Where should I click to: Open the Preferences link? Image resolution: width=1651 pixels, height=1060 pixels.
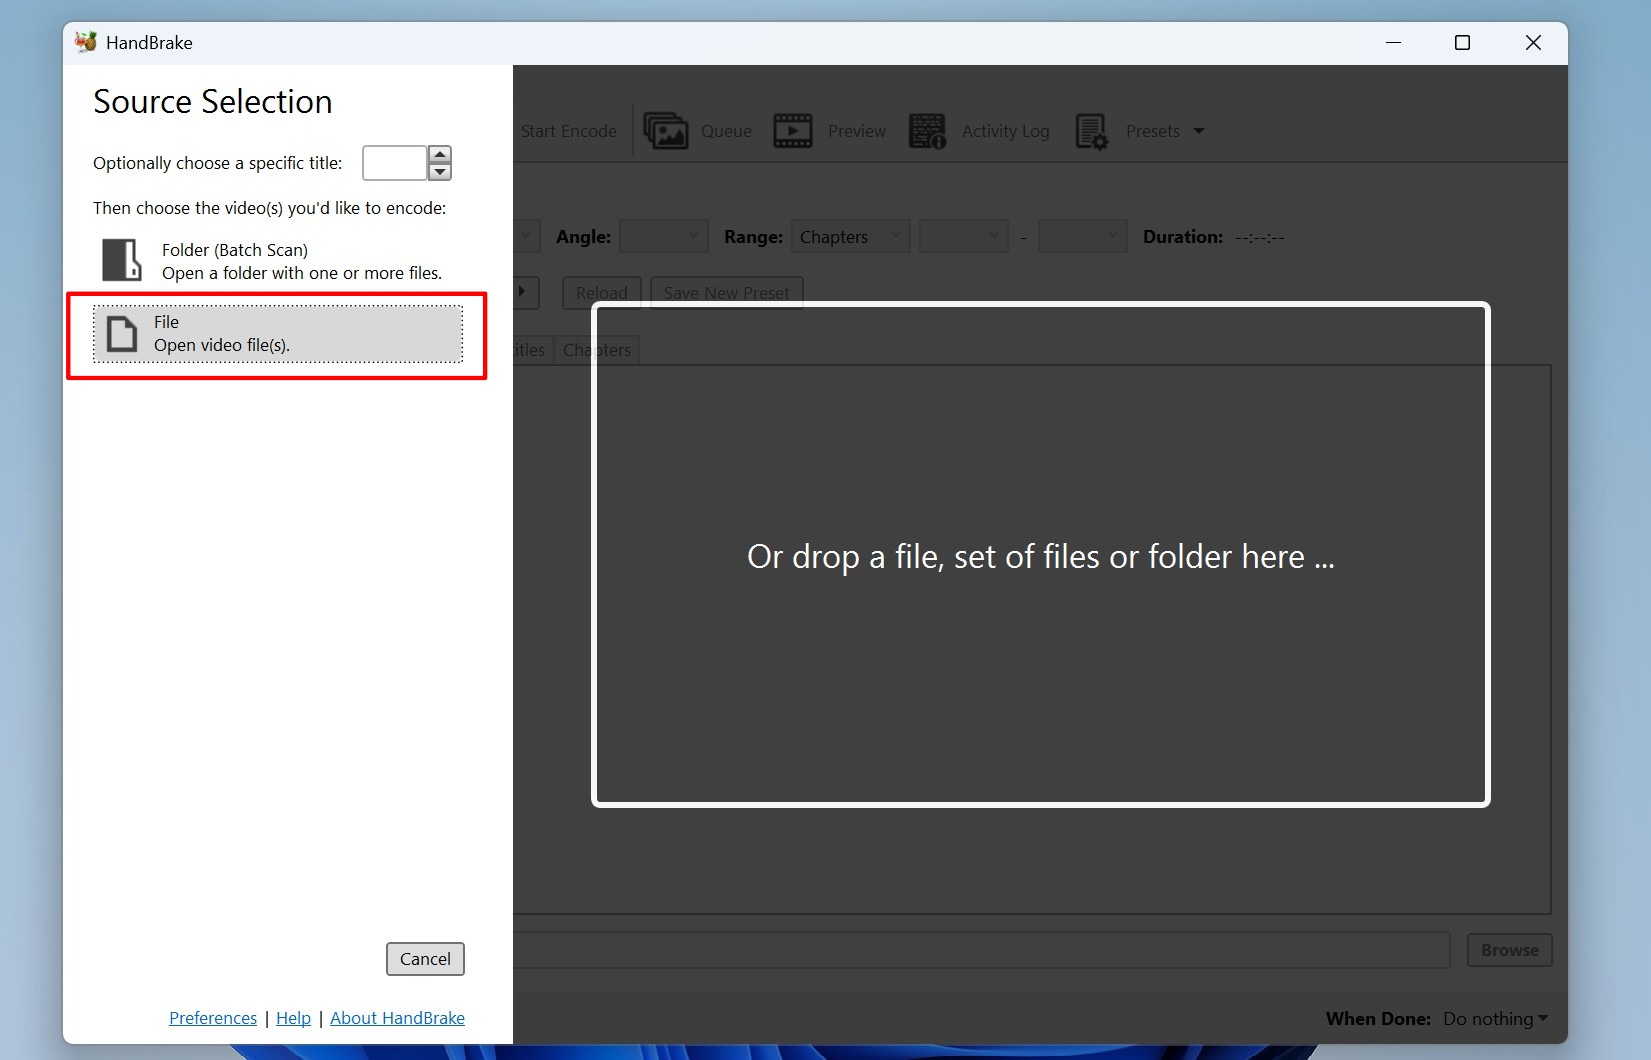tap(213, 1018)
